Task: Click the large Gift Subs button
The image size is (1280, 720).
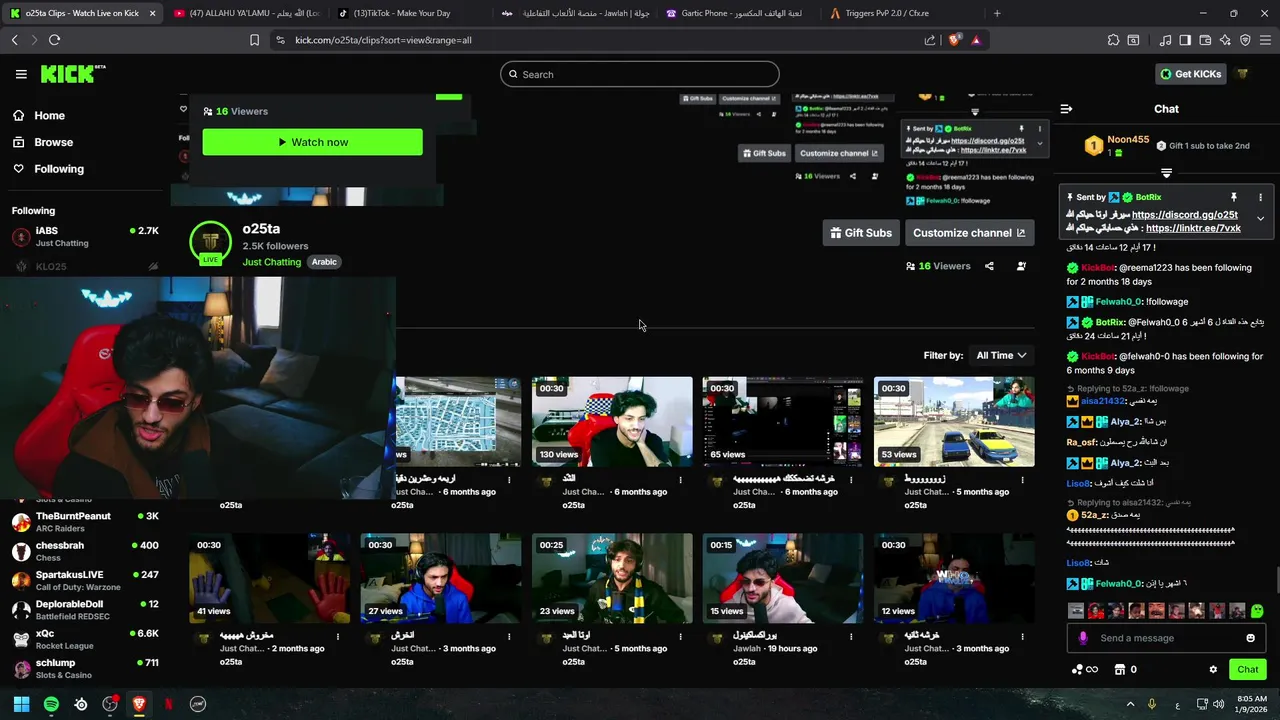Action: coord(861,233)
